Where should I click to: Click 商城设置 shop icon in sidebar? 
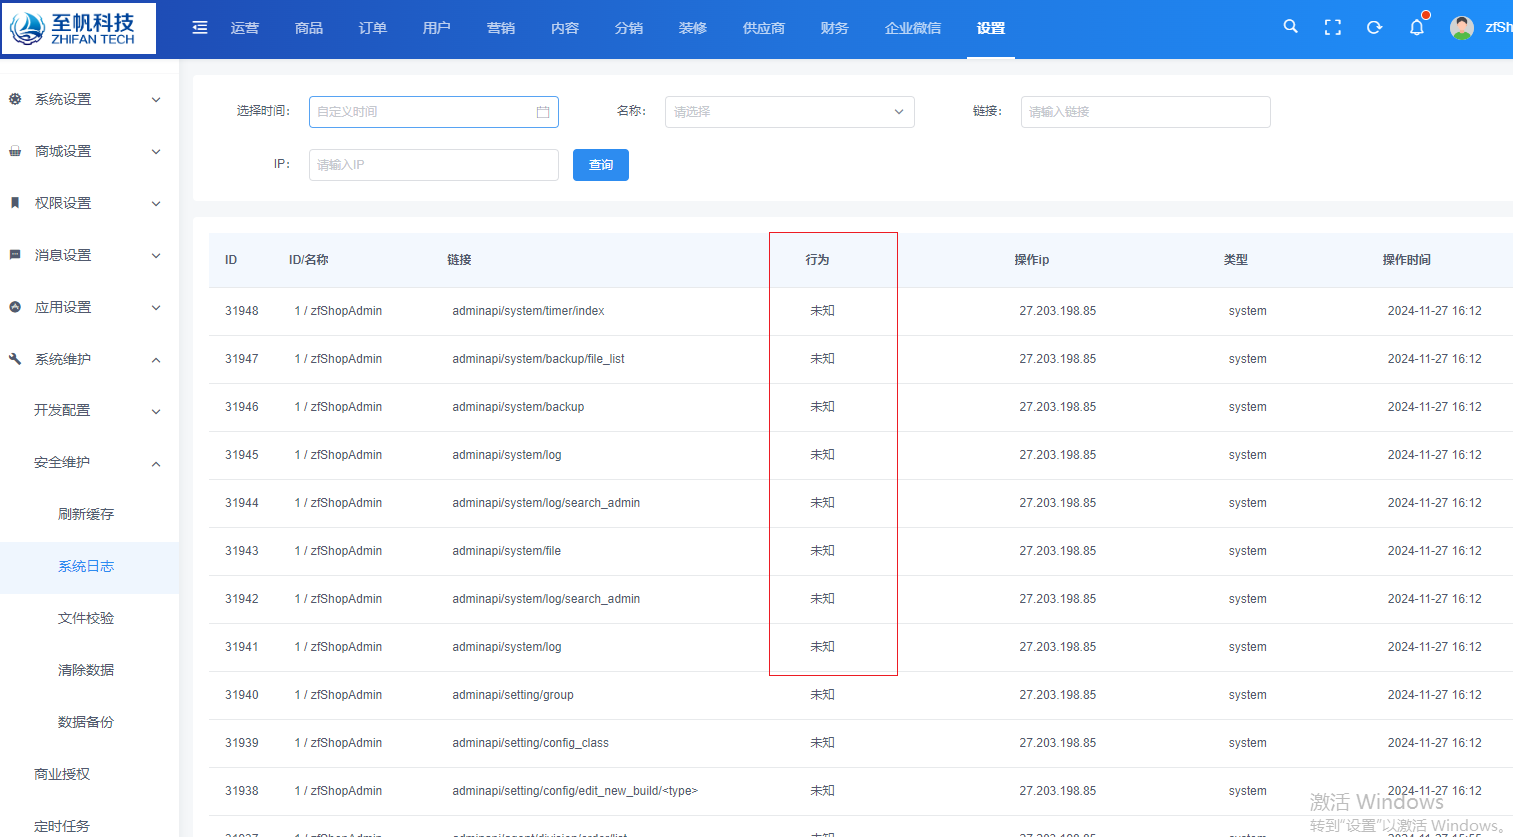coord(15,151)
